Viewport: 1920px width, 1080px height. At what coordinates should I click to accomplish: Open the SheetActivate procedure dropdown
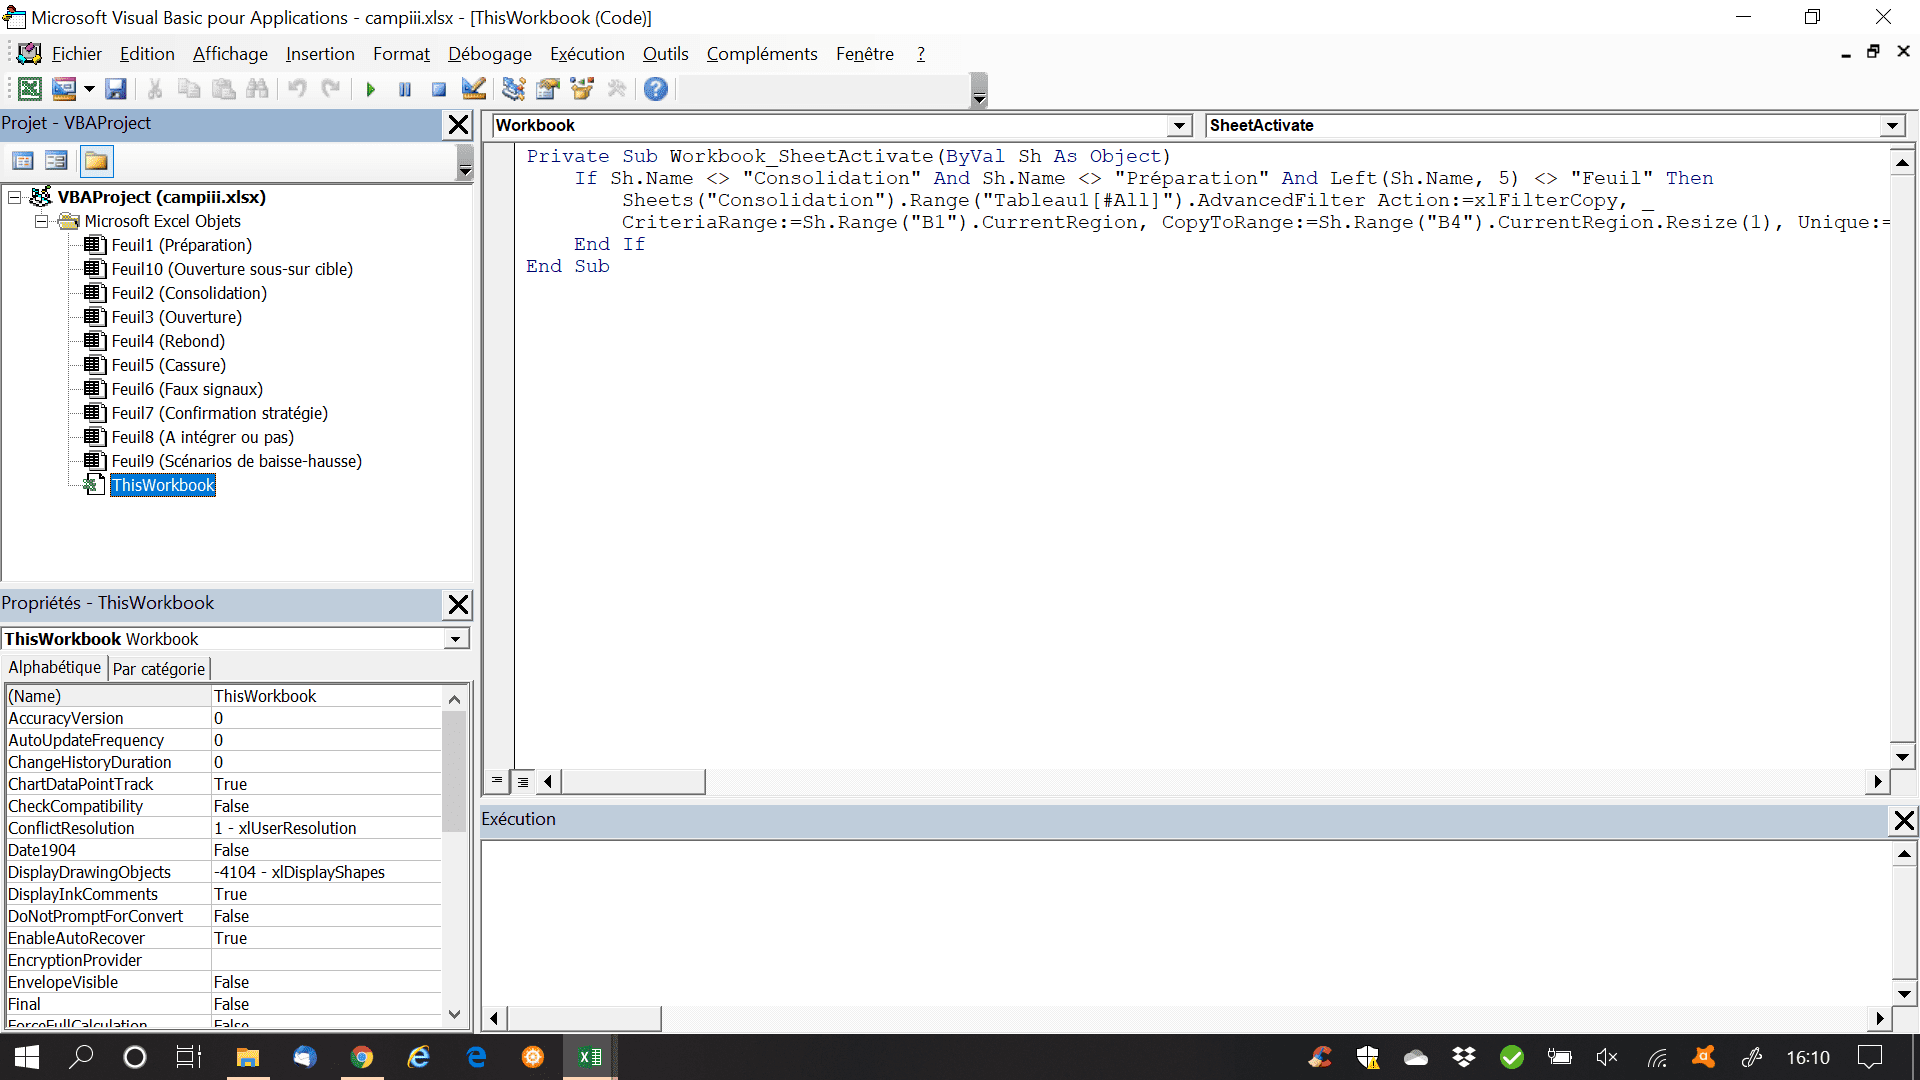point(1892,126)
